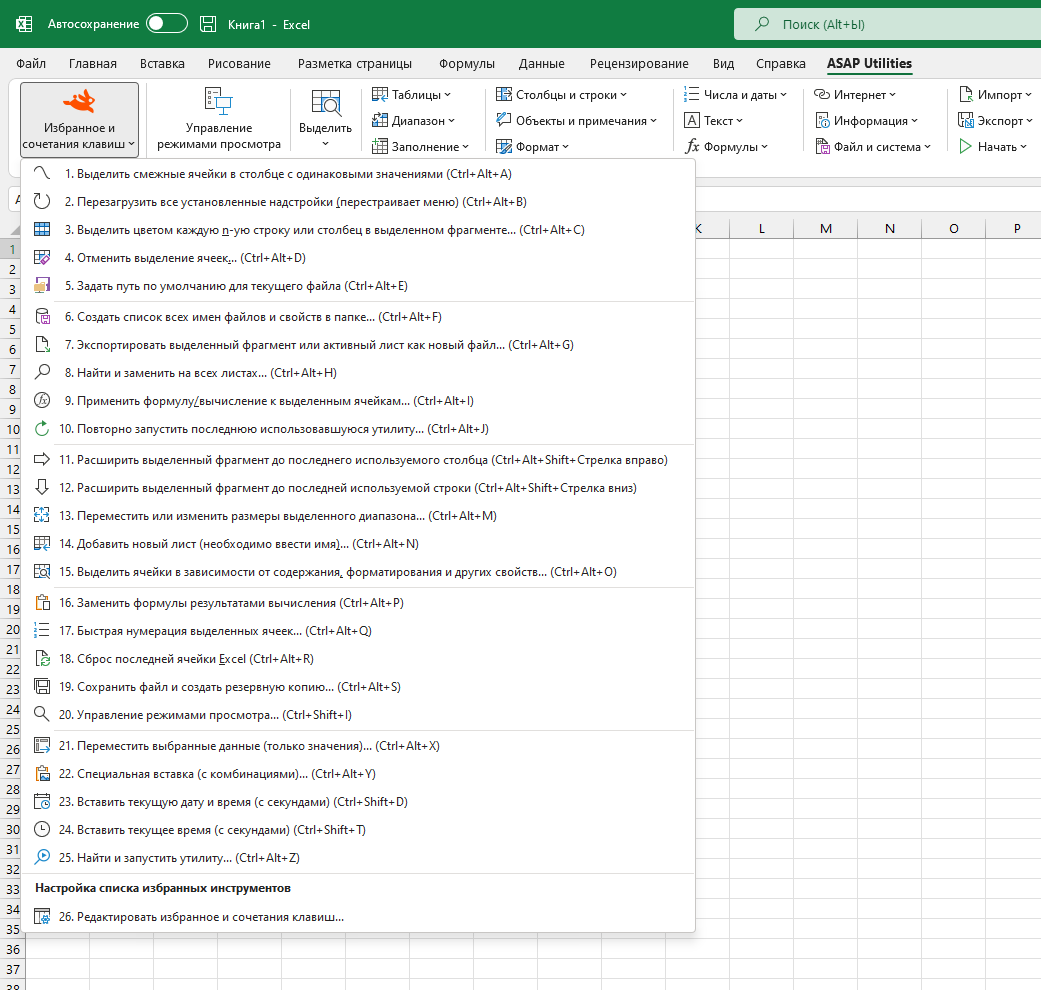Click the magnifier icon of item 20
This screenshot has height=990, width=1041.
tap(42, 714)
